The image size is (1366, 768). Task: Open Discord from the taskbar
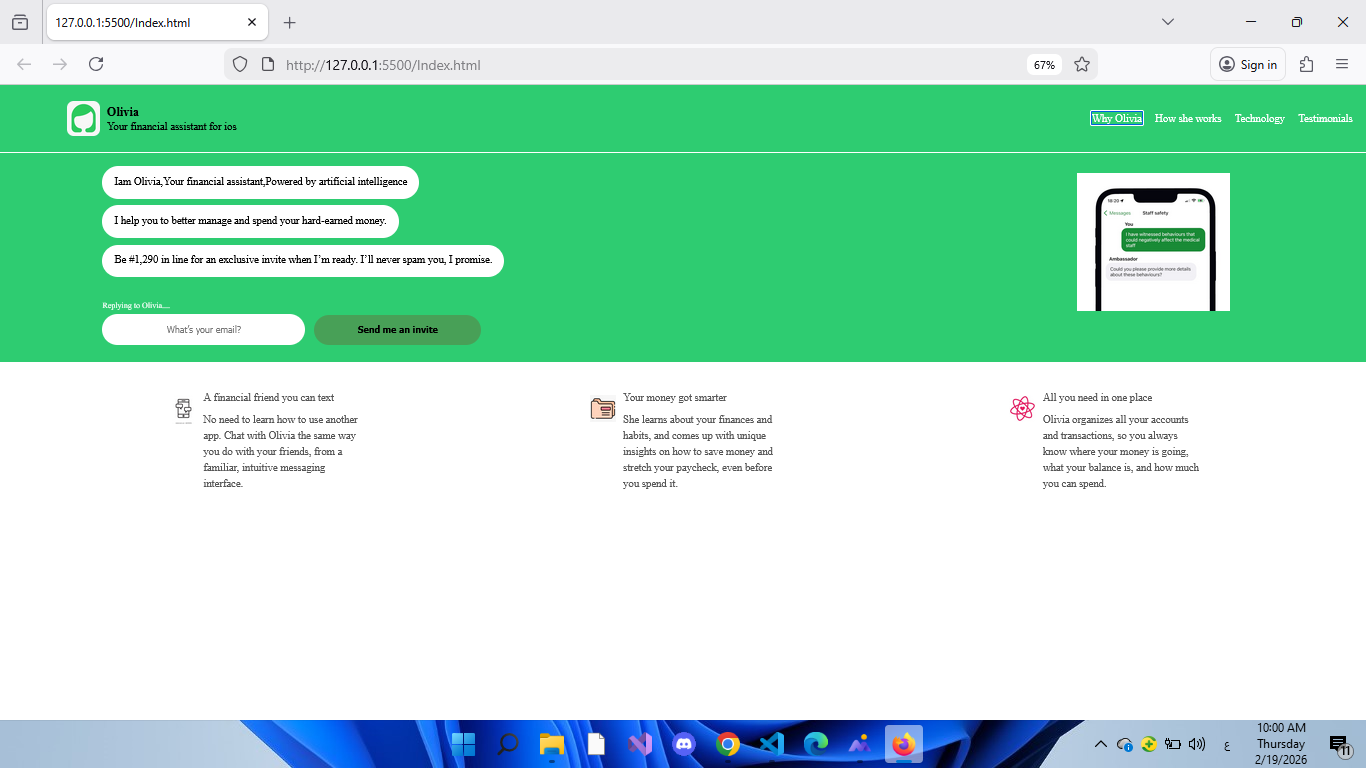(x=684, y=744)
